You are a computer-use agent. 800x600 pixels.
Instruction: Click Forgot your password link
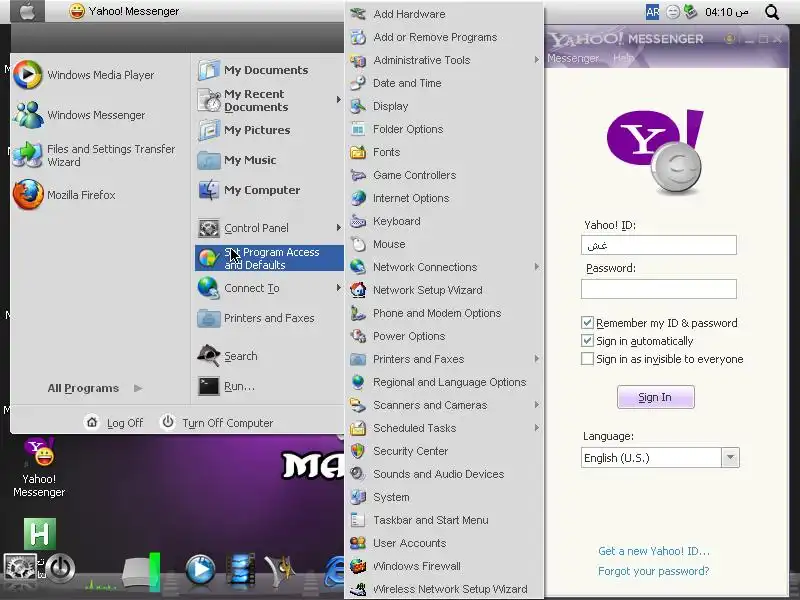[654, 571]
